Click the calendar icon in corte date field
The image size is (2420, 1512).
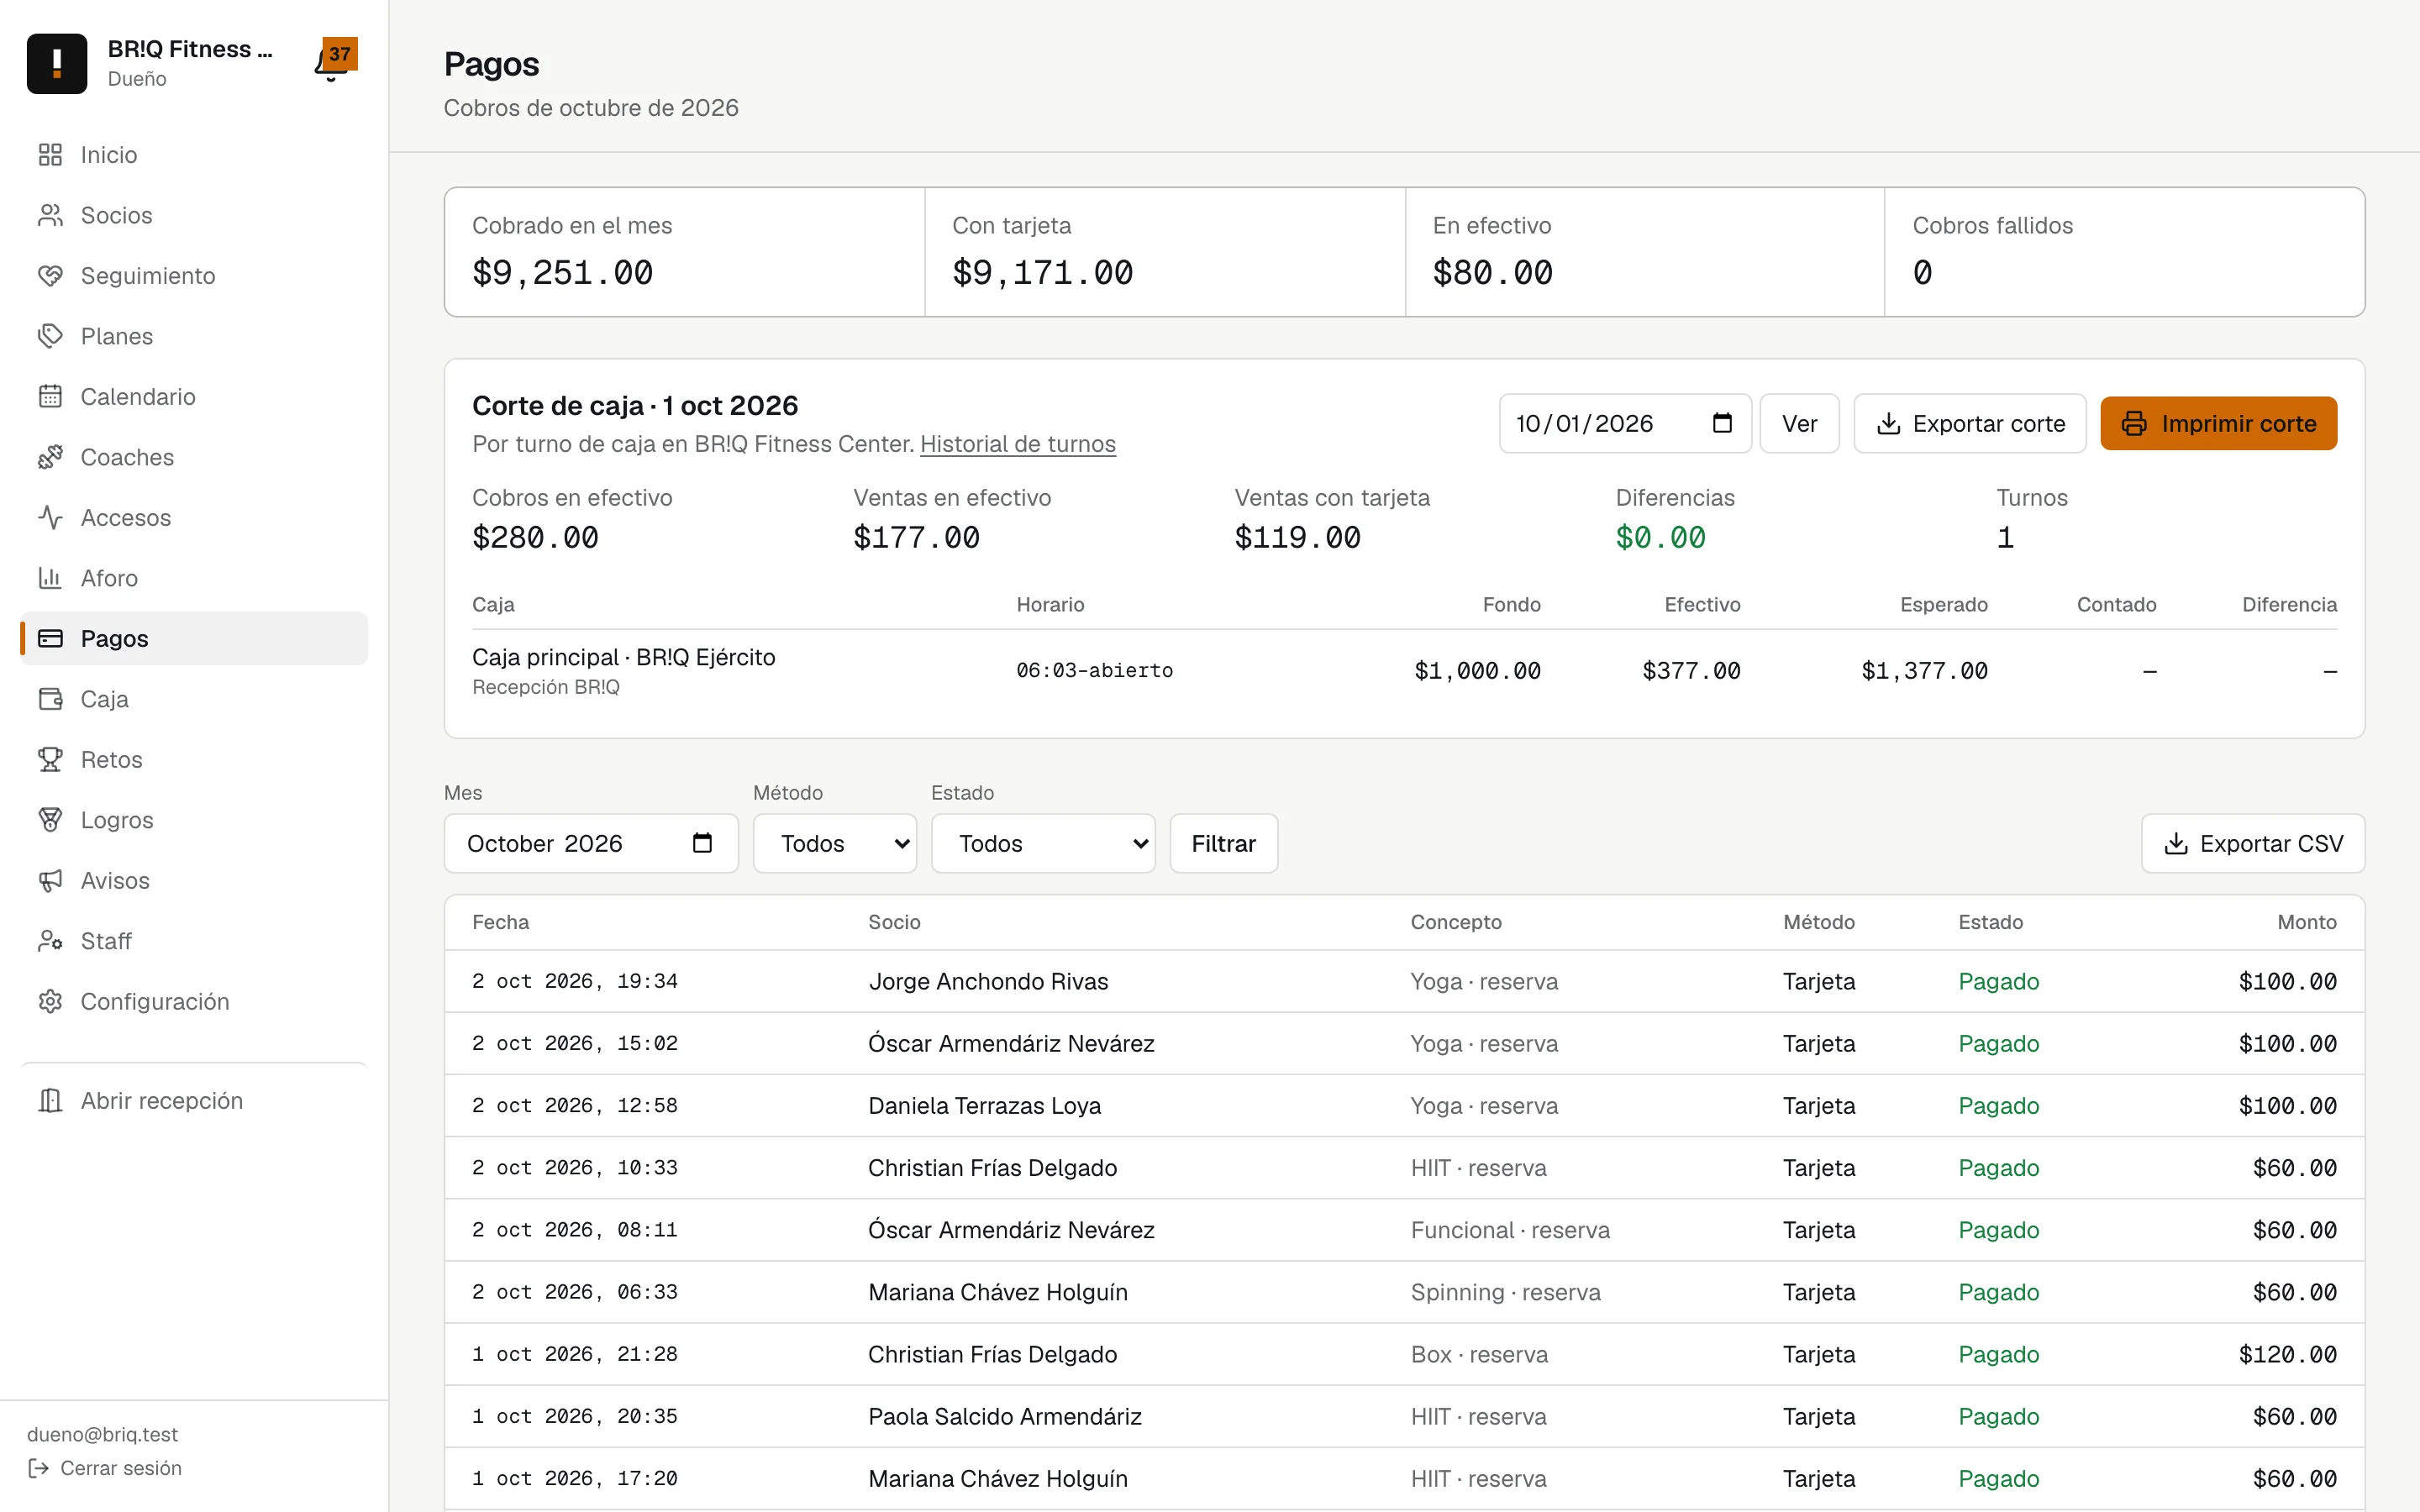1722,423
